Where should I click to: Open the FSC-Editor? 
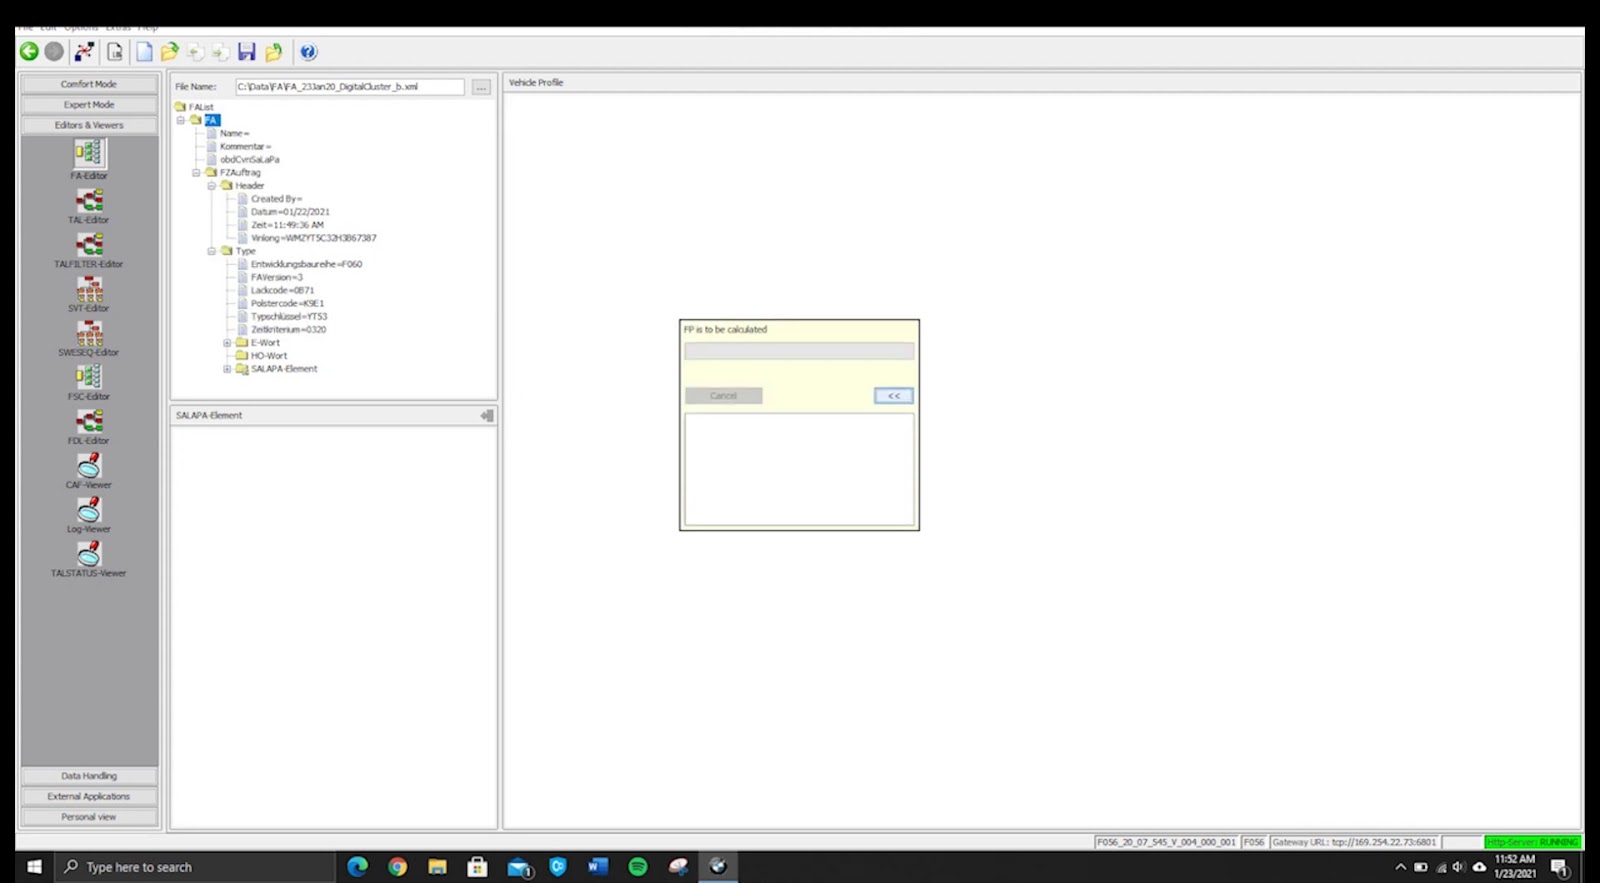point(89,382)
